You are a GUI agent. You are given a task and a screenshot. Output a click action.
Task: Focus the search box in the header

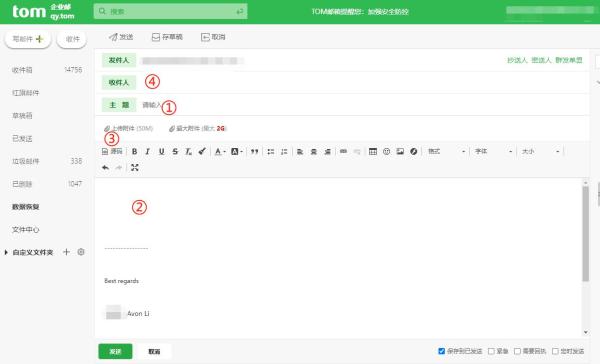[170, 11]
